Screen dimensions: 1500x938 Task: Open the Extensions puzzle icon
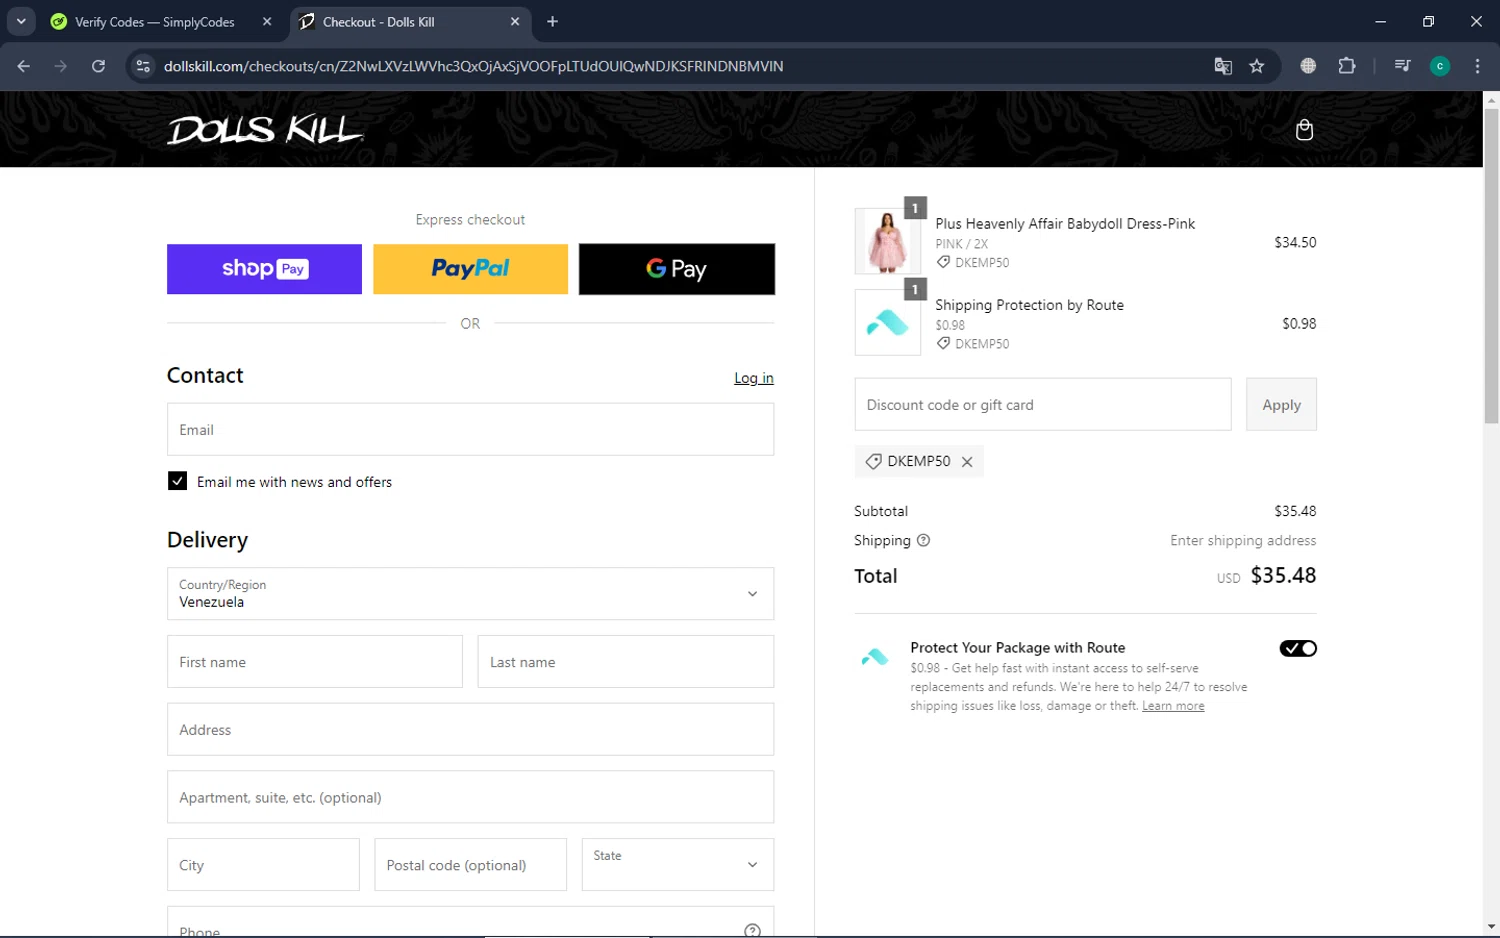coord(1347,66)
